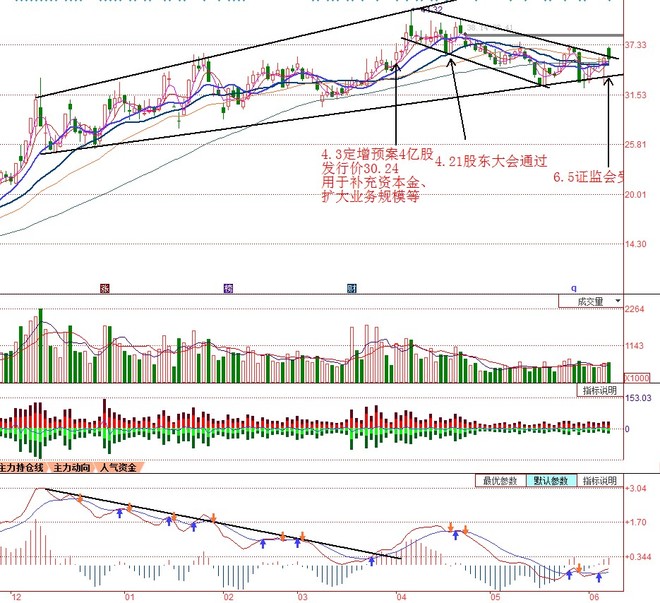Screen dimensions: 660x603
Task: Click indicator axis value 153.03
Action: pyautogui.click(x=638, y=398)
